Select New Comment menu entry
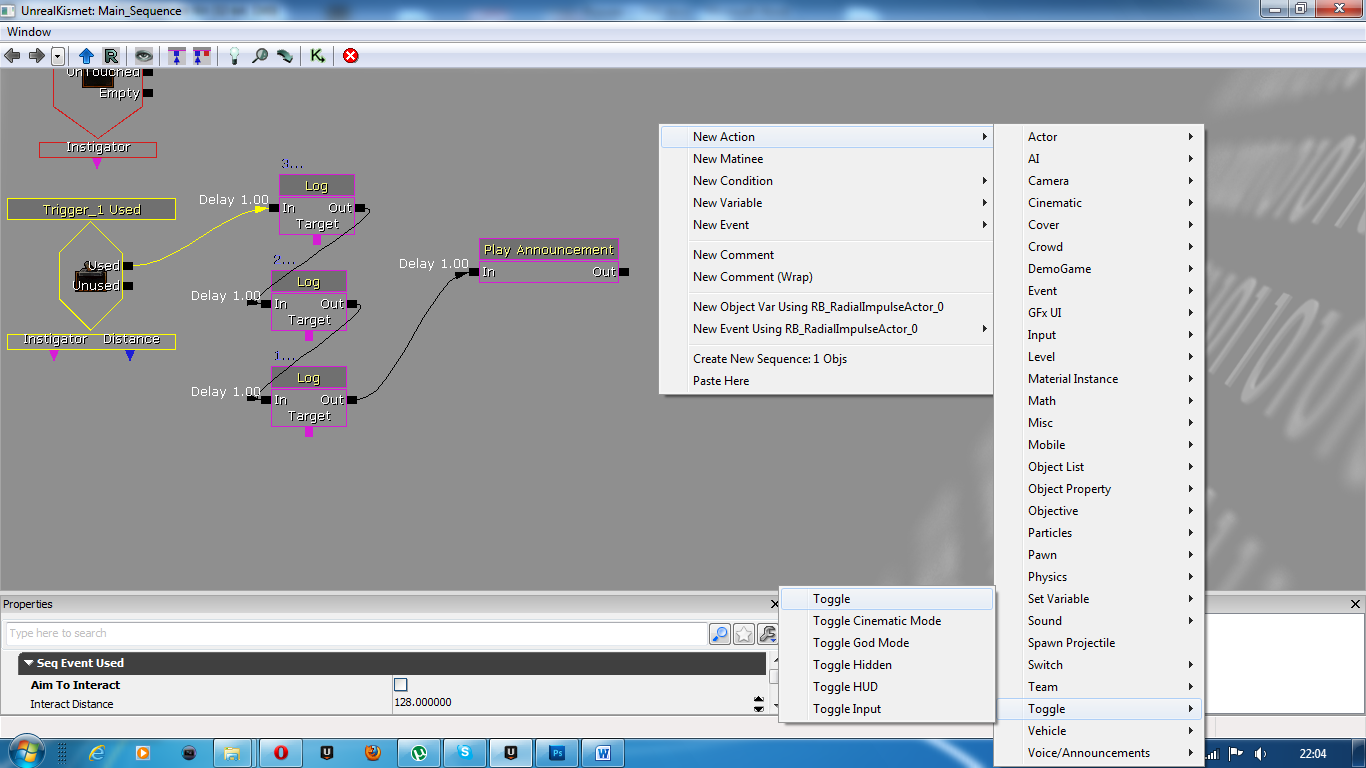Image resolution: width=1366 pixels, height=768 pixels. 826,255
